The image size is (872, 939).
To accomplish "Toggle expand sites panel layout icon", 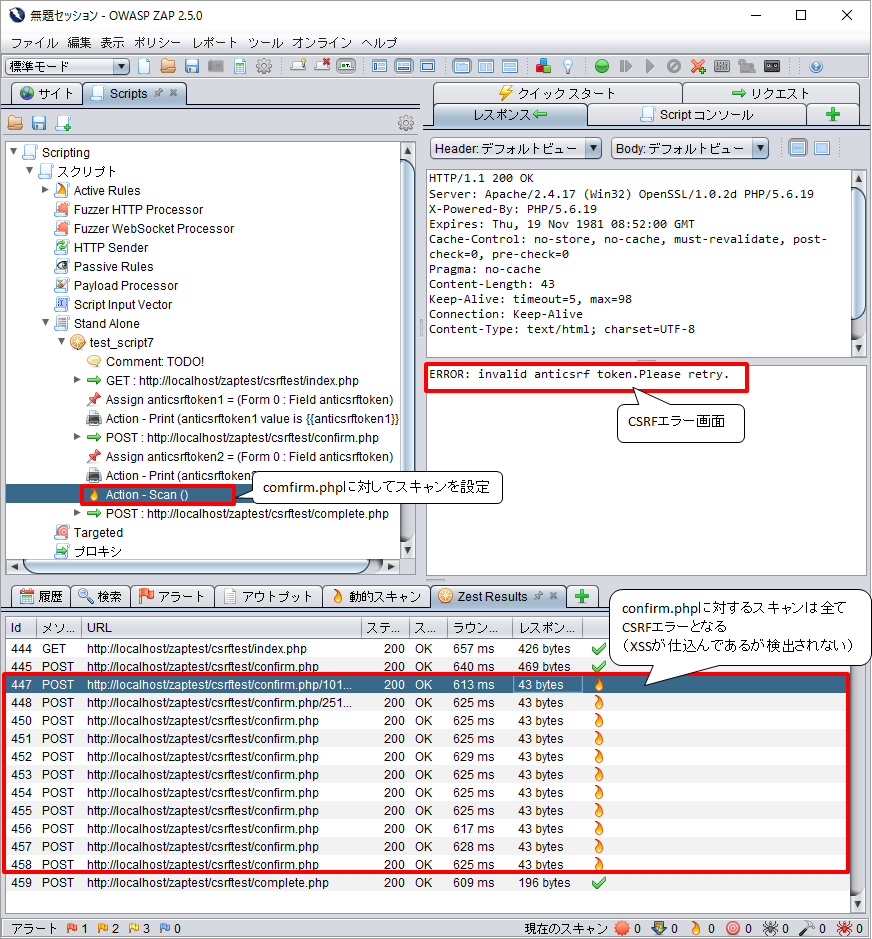I will pyautogui.click(x=380, y=66).
